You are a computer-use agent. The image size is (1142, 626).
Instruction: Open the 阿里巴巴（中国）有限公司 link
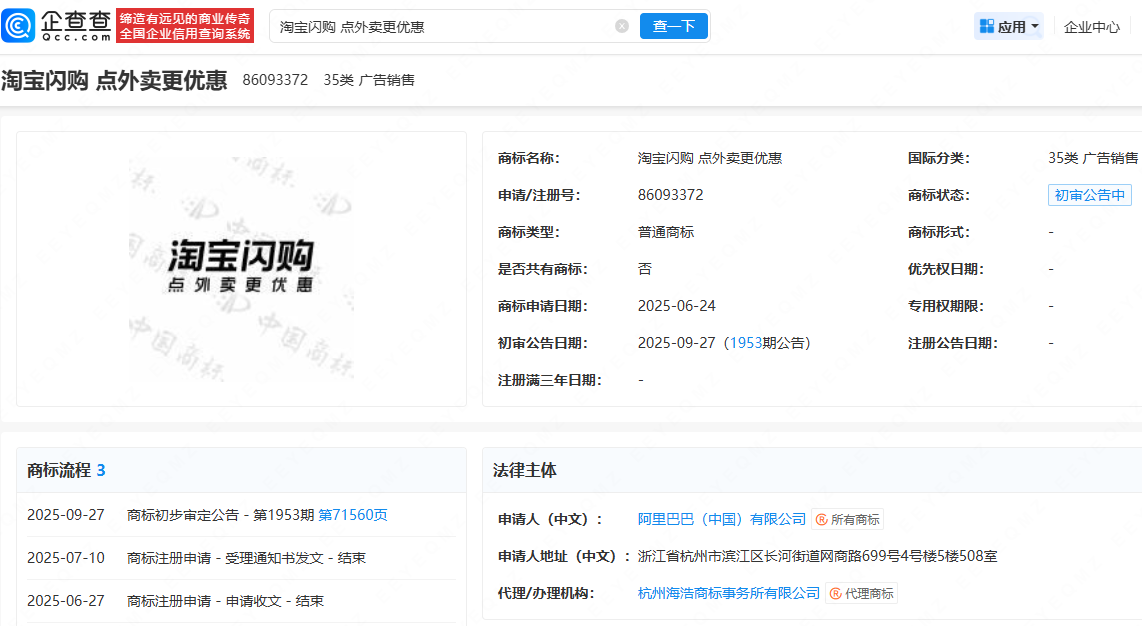pyautogui.click(x=724, y=519)
